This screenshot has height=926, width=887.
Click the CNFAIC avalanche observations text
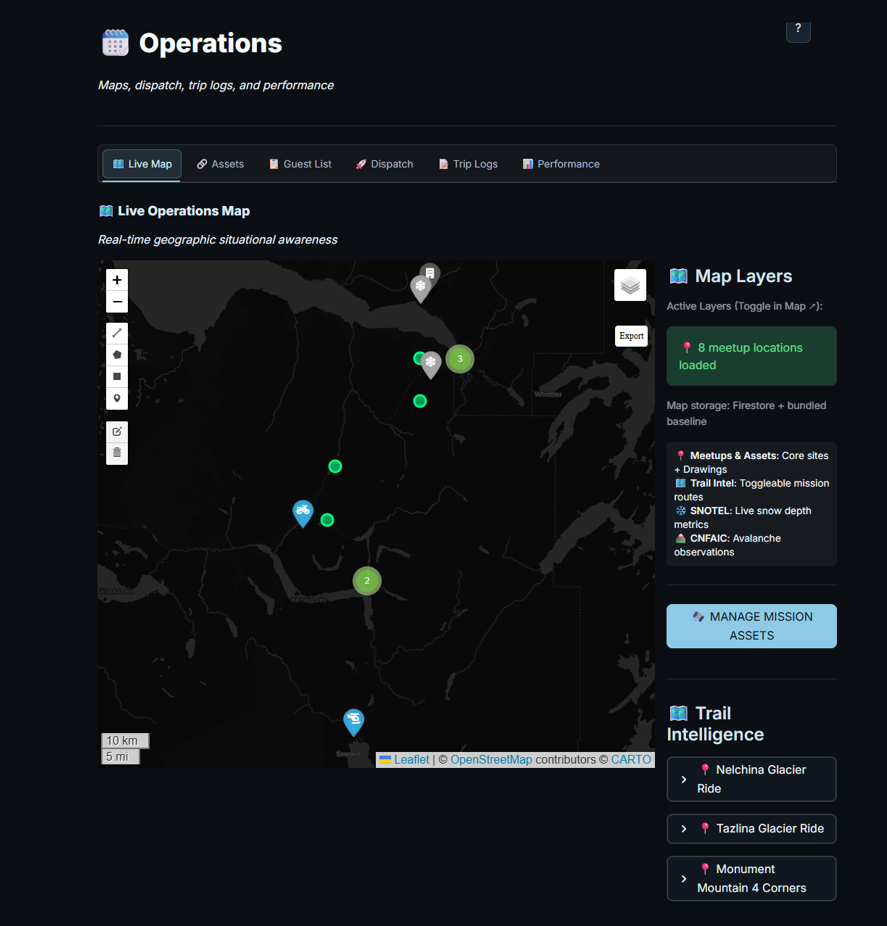point(728,545)
